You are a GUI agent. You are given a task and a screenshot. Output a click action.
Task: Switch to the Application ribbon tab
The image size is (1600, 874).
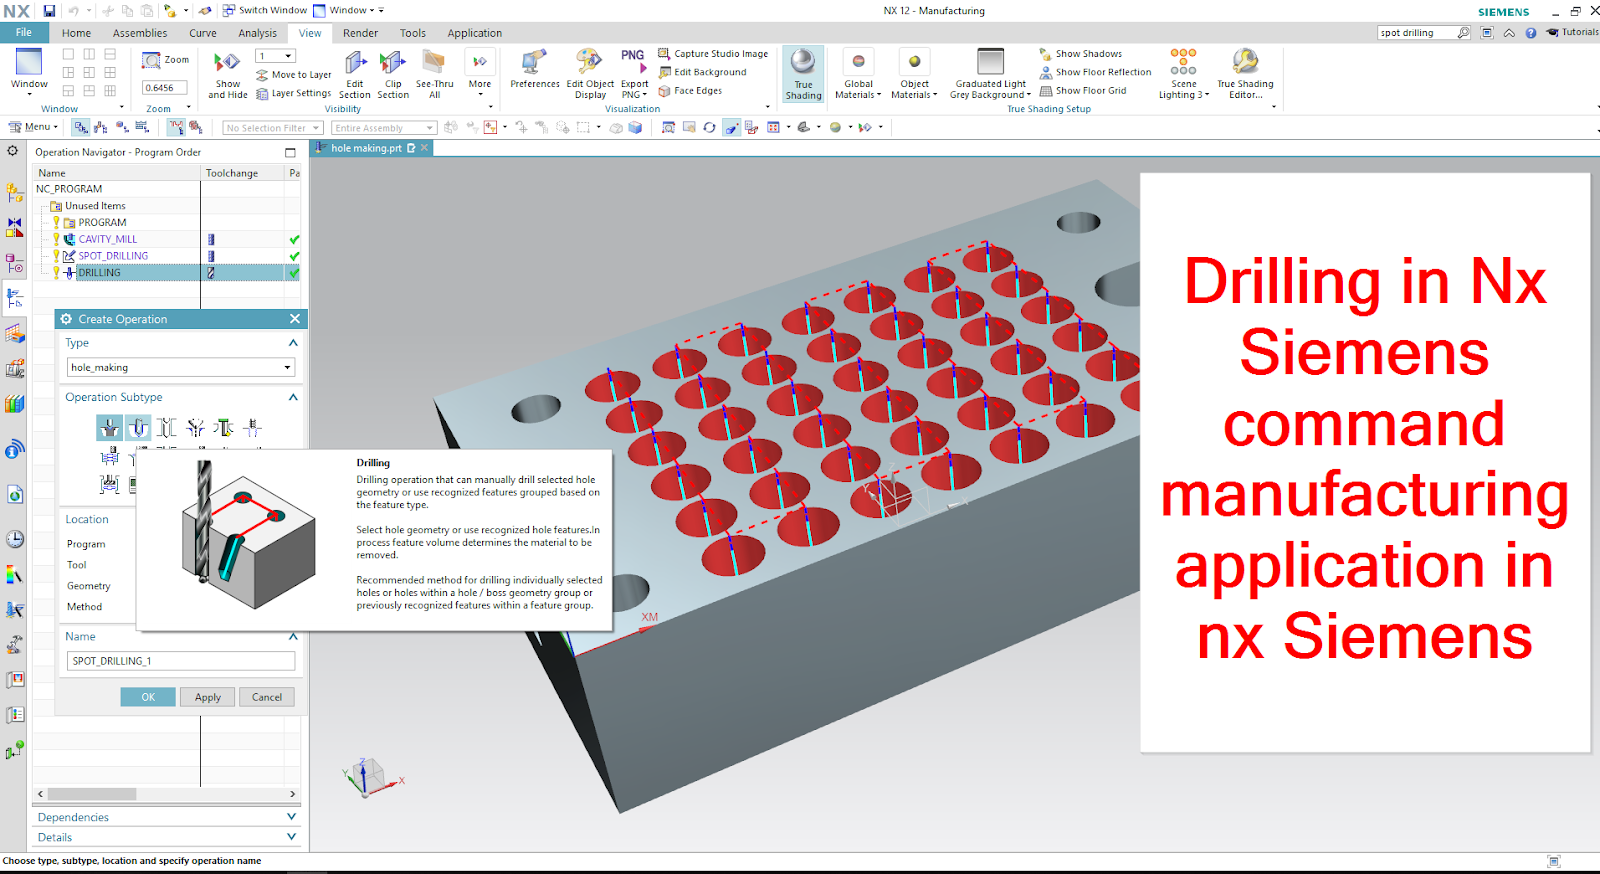coord(474,33)
